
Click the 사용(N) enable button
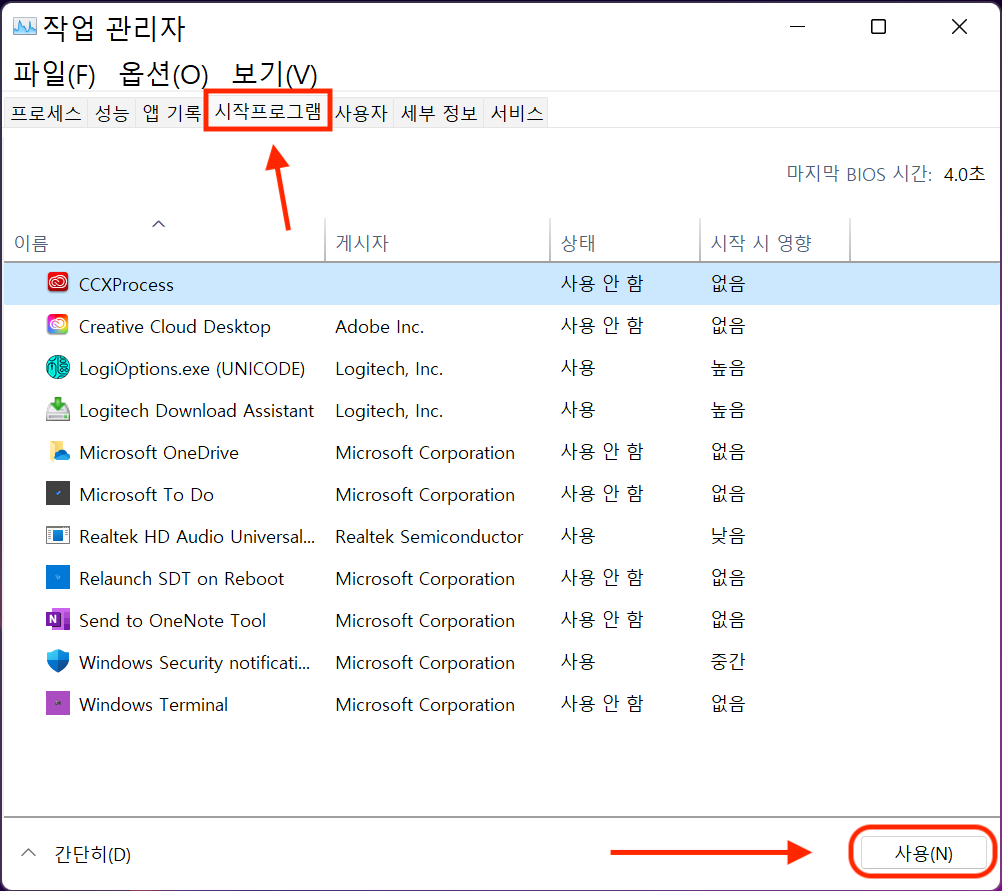tap(923, 853)
